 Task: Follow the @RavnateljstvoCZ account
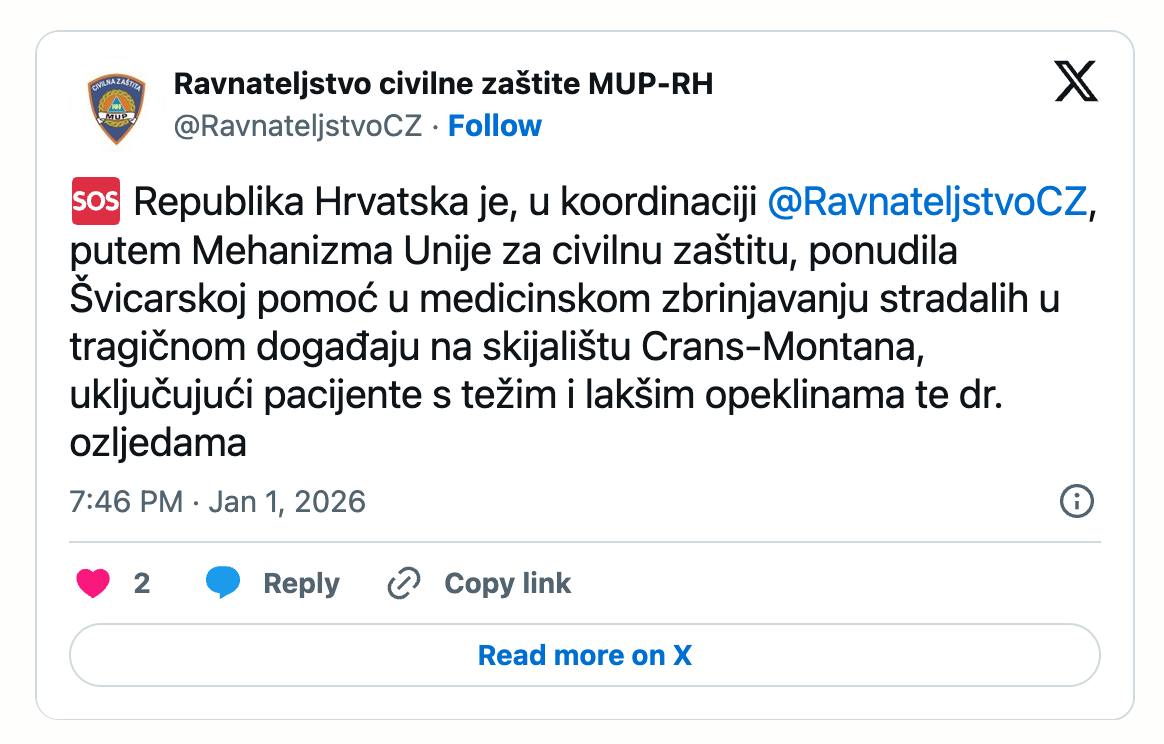click(x=495, y=126)
